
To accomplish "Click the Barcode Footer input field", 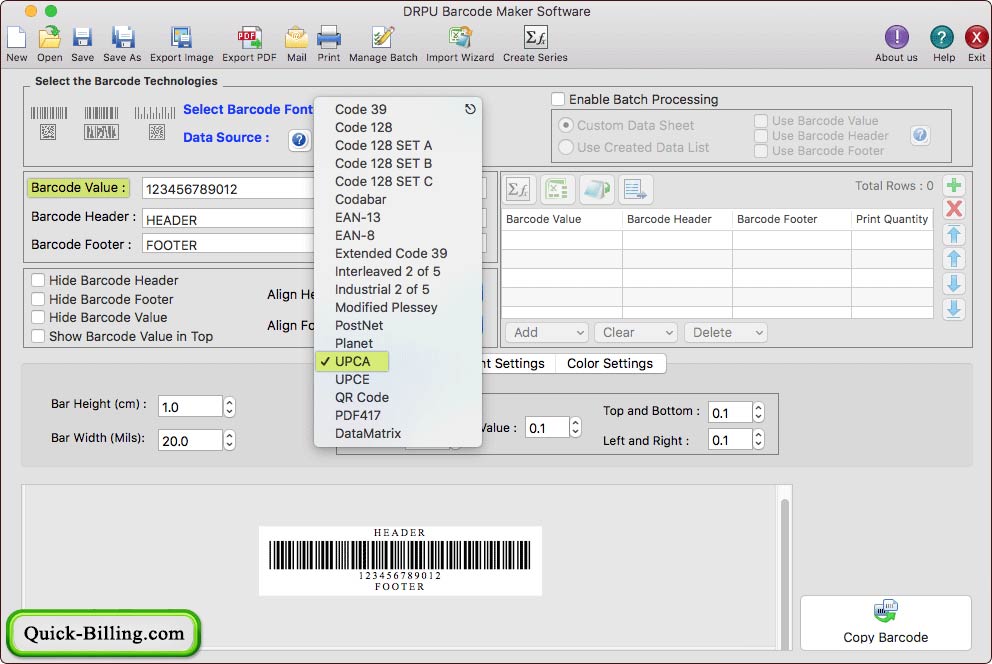I will click(228, 245).
